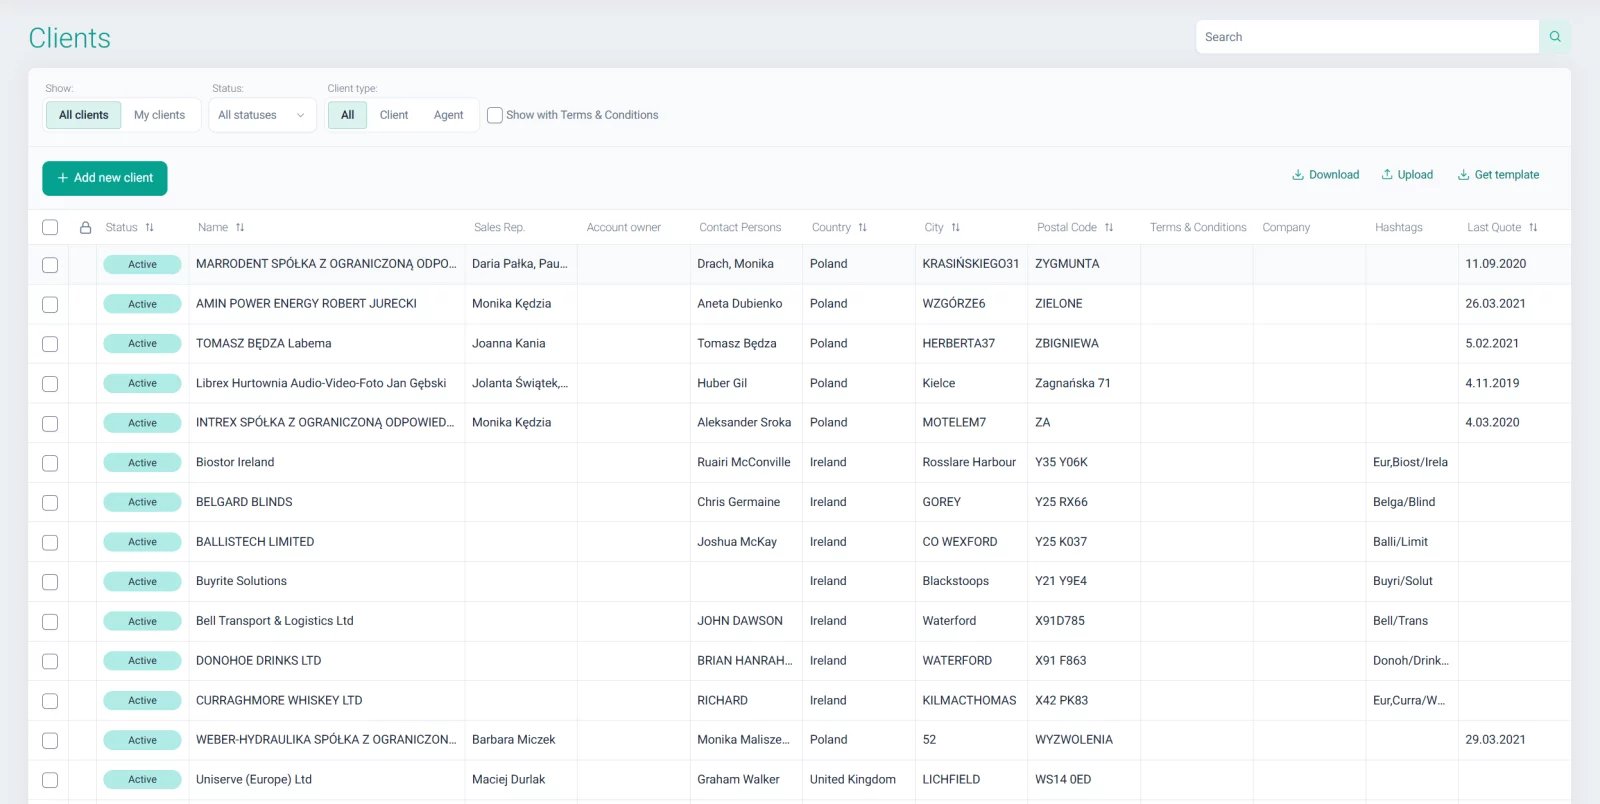
Task: Click Active badge in DONOHOE DRINKS row
Action: 143,661
